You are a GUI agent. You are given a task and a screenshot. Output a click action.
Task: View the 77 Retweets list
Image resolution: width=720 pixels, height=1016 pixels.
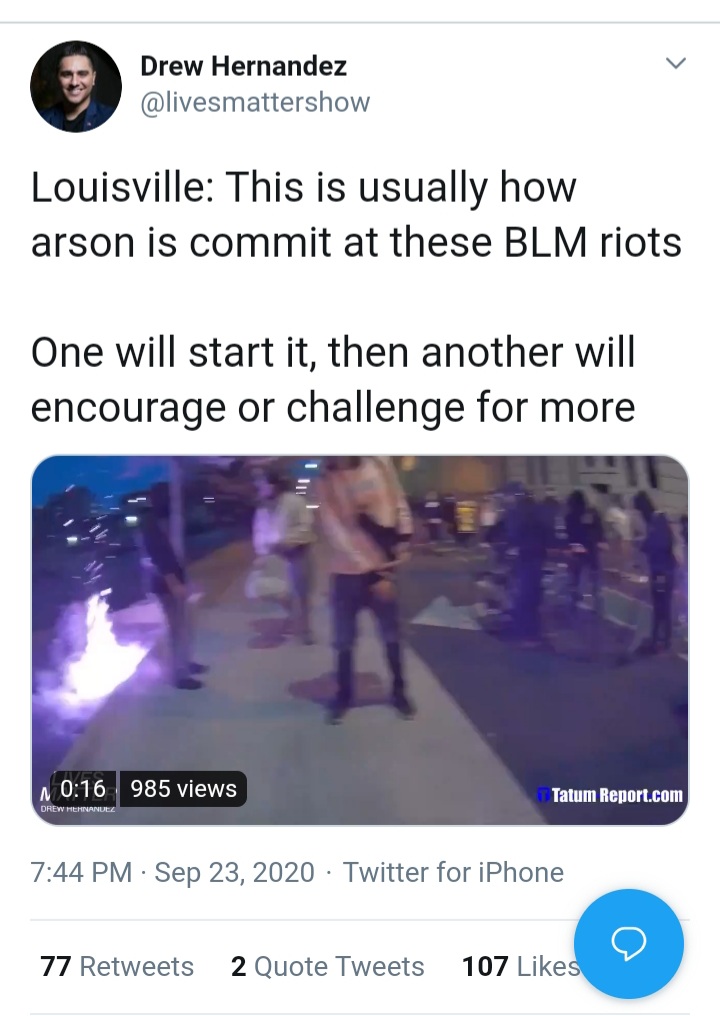coord(117,966)
